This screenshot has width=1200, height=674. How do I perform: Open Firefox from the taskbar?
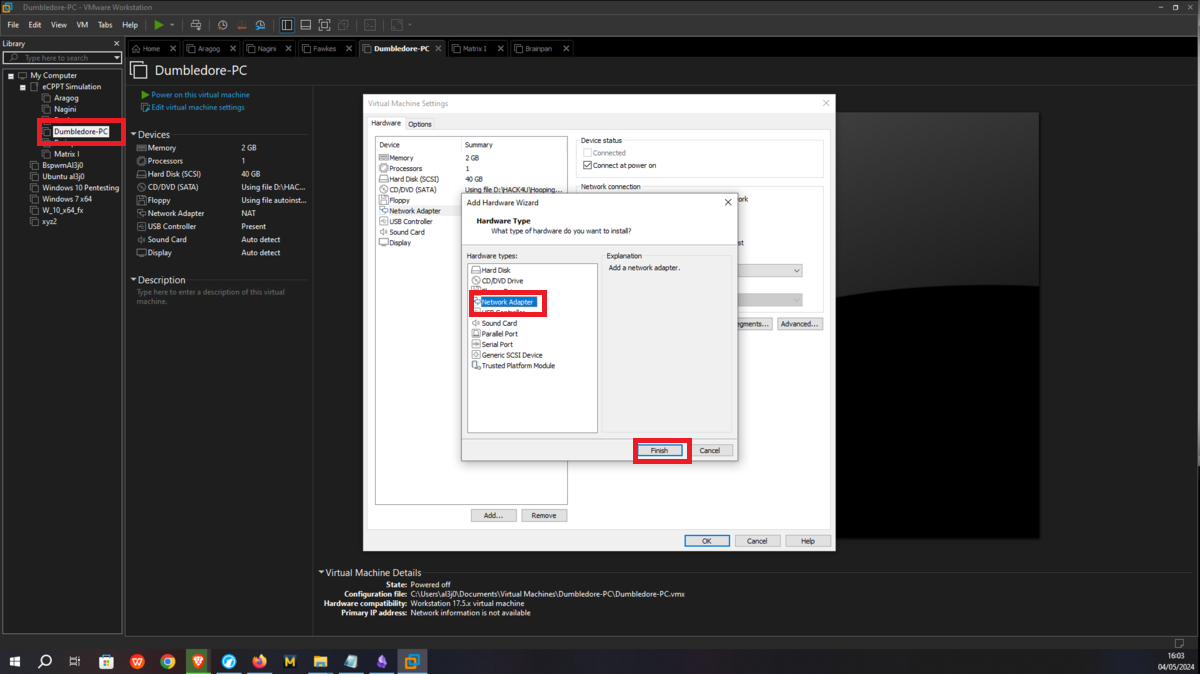[260, 661]
